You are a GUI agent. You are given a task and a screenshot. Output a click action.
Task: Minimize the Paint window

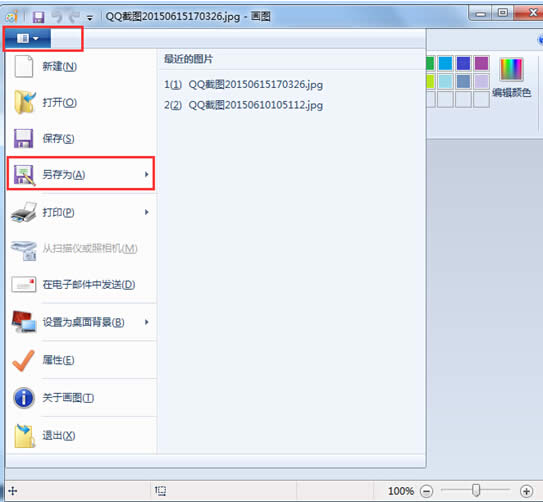click(x=480, y=14)
